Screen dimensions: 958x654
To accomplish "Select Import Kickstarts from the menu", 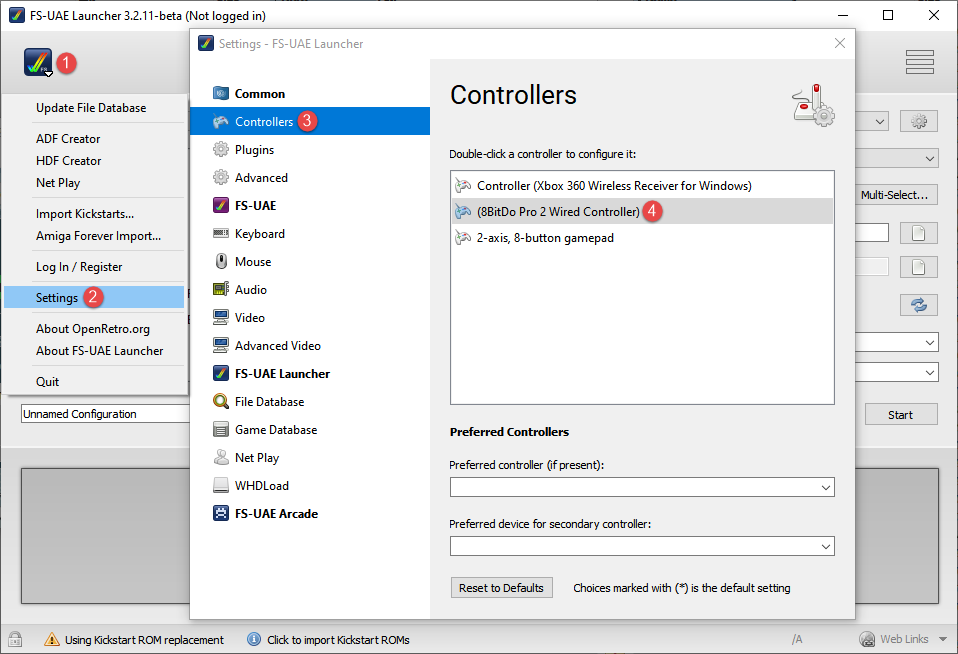I will [x=84, y=214].
